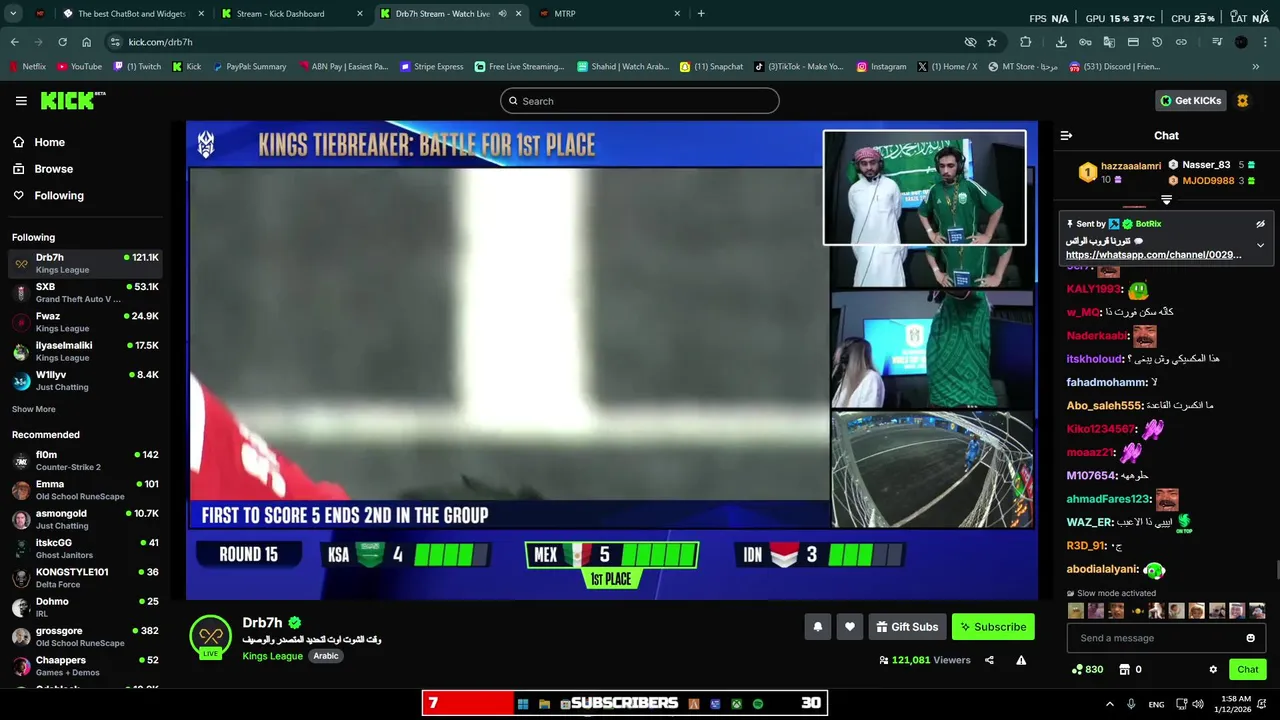Select Fwaz channel in Following list
1280x720 pixels.
pos(85,322)
